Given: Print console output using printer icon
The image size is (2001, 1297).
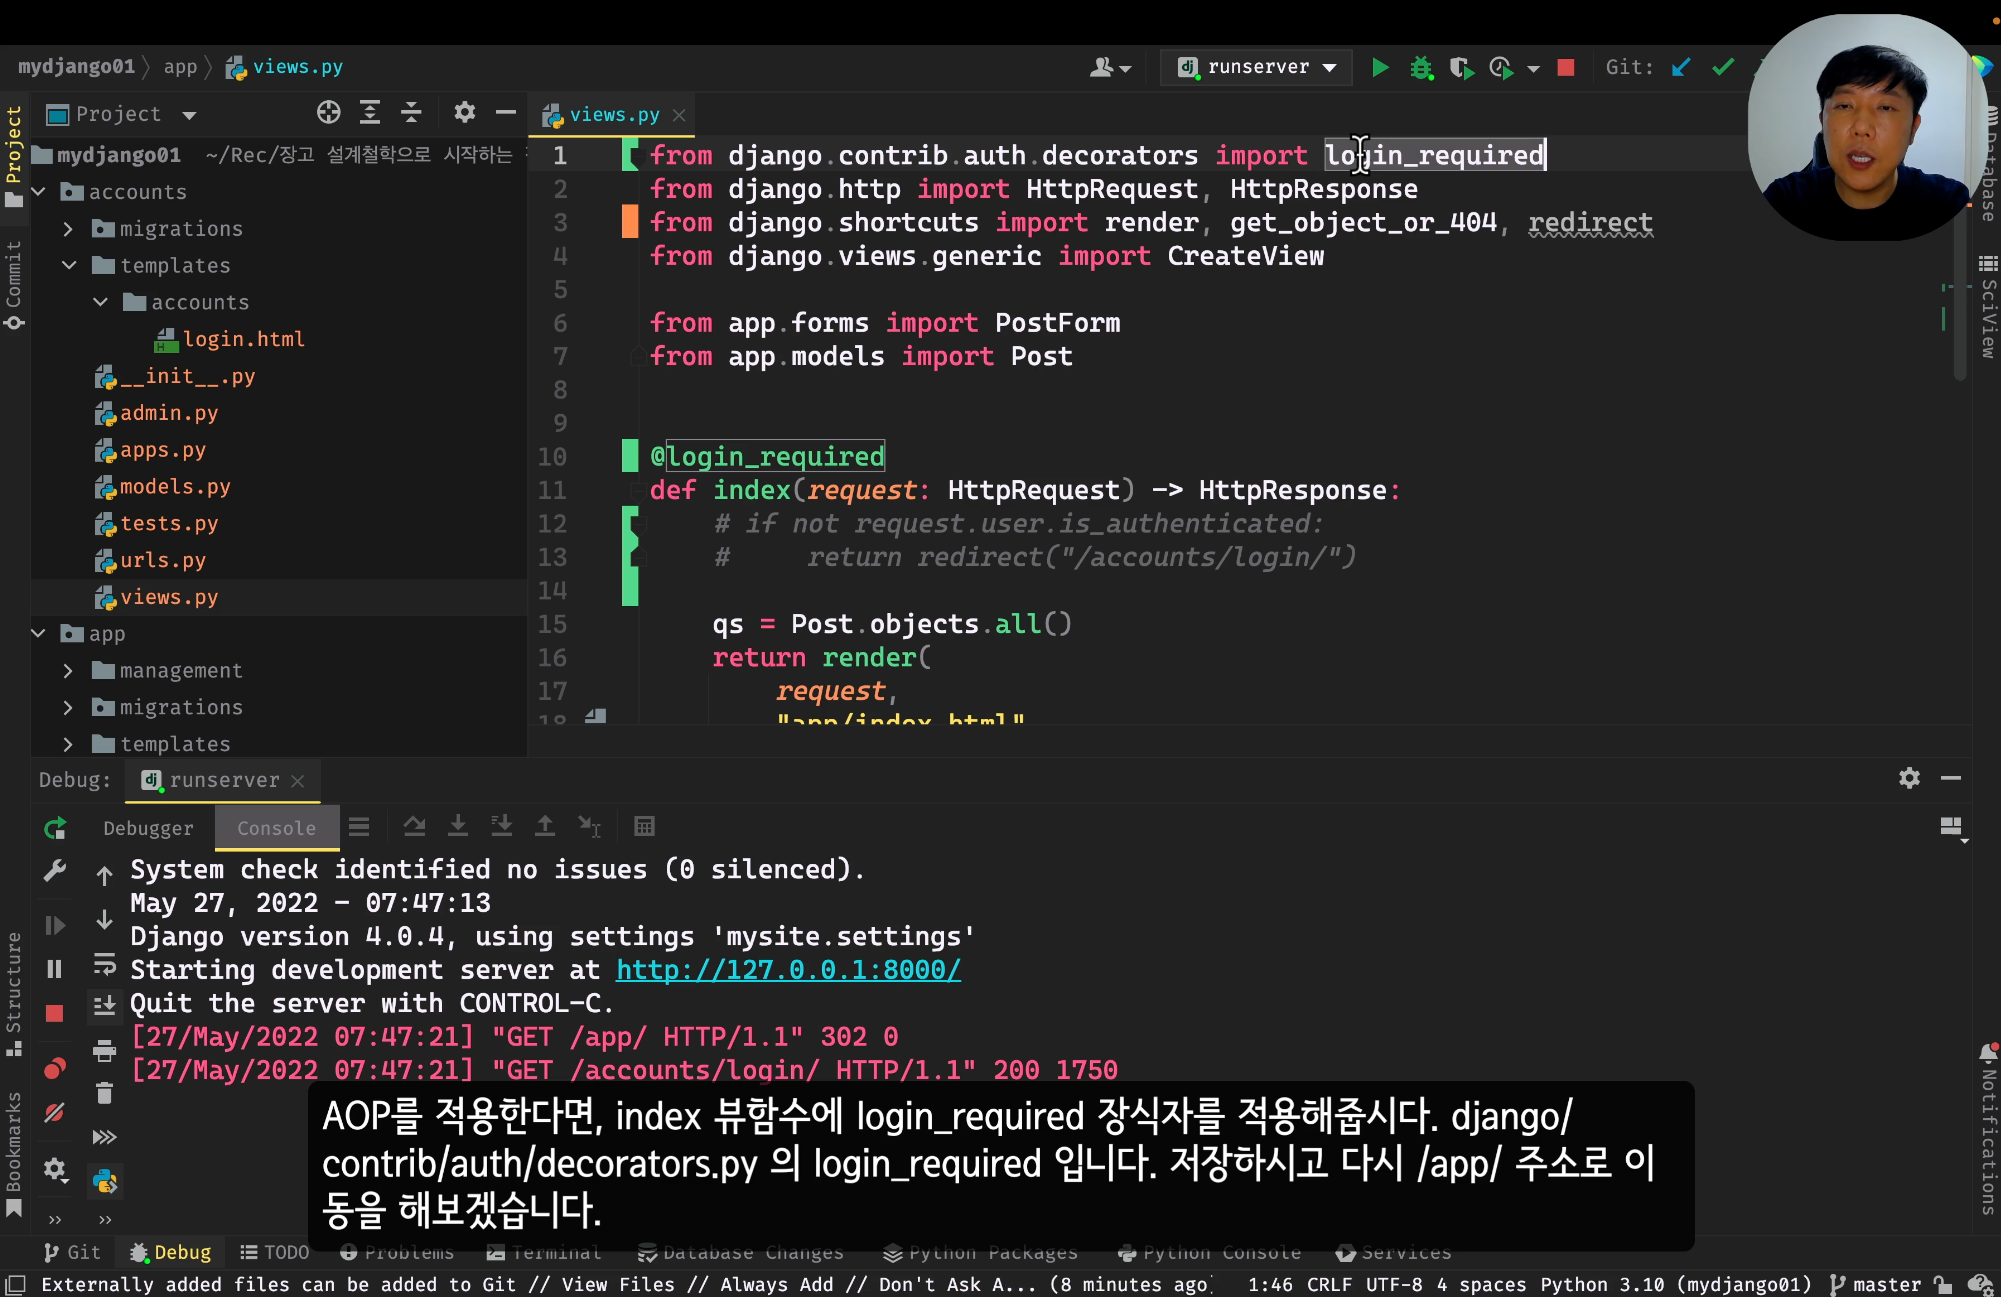Looking at the screenshot, I should click(x=104, y=1050).
